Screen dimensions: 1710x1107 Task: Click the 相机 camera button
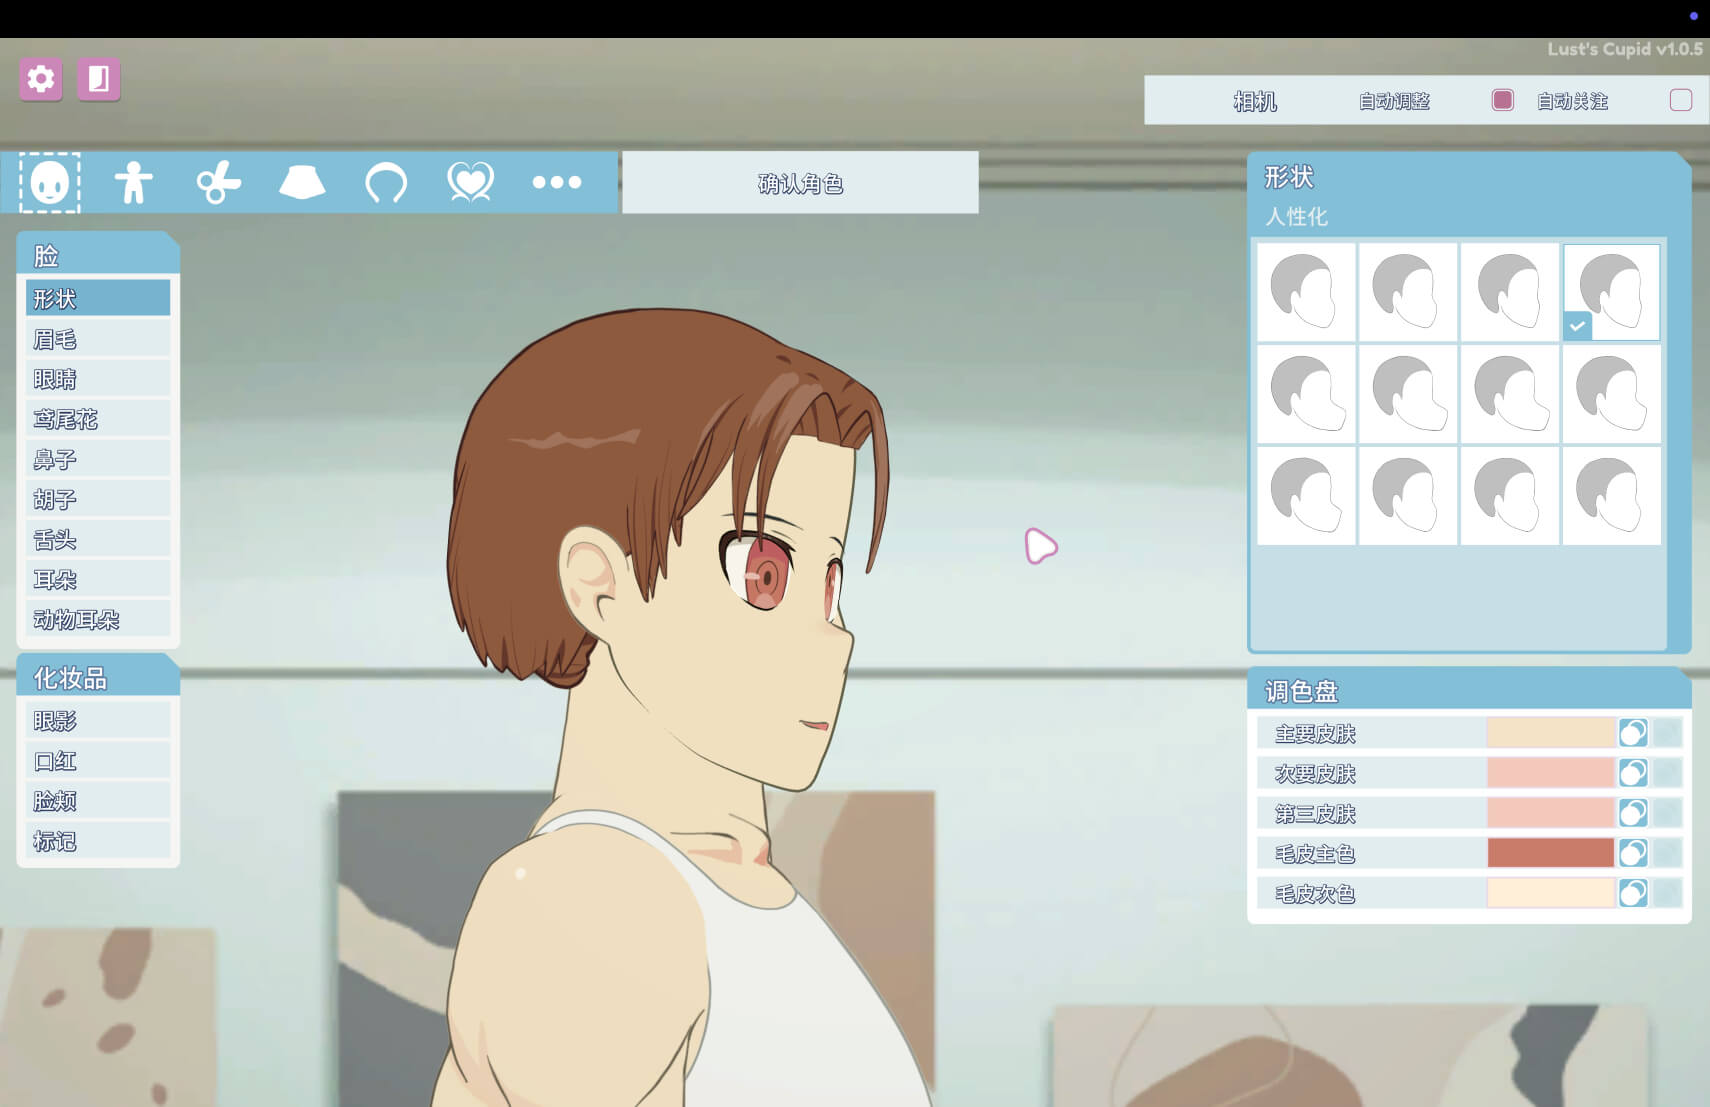point(1254,101)
